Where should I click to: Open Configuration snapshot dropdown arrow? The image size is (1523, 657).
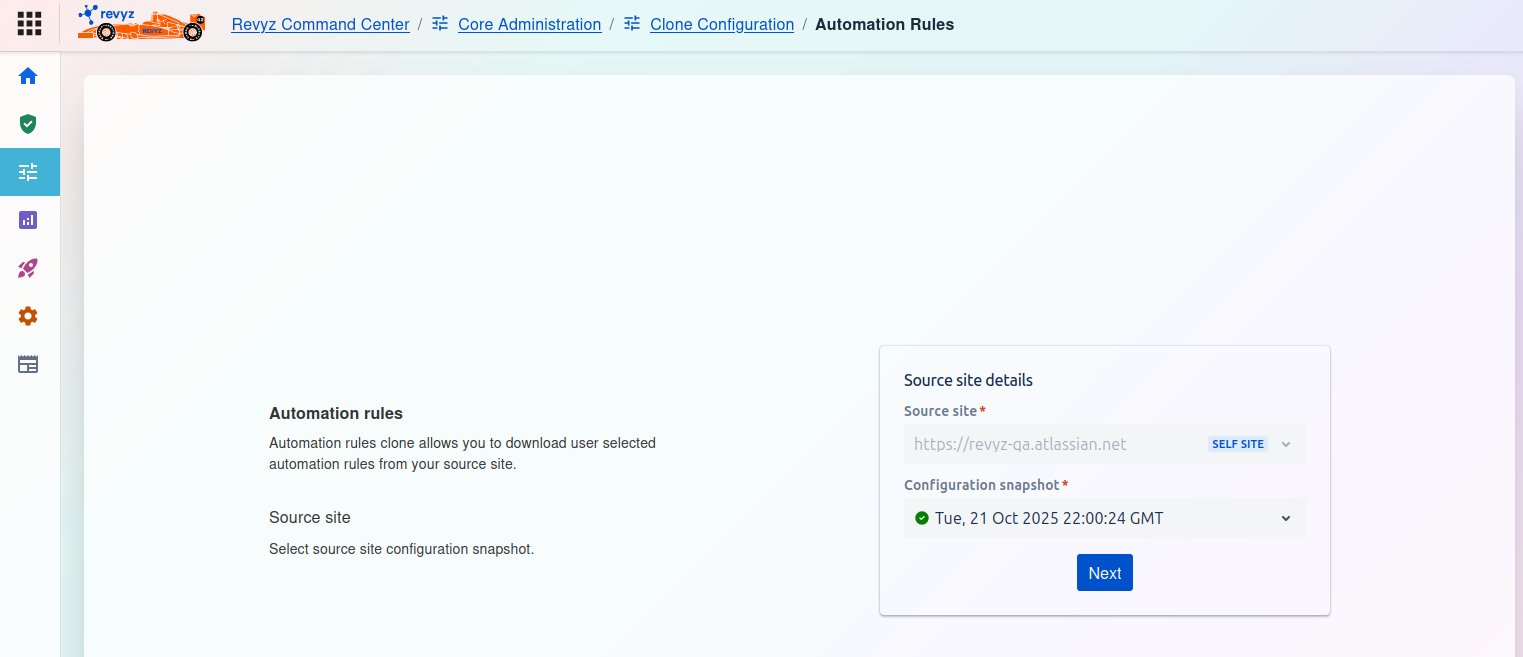coord(1286,518)
